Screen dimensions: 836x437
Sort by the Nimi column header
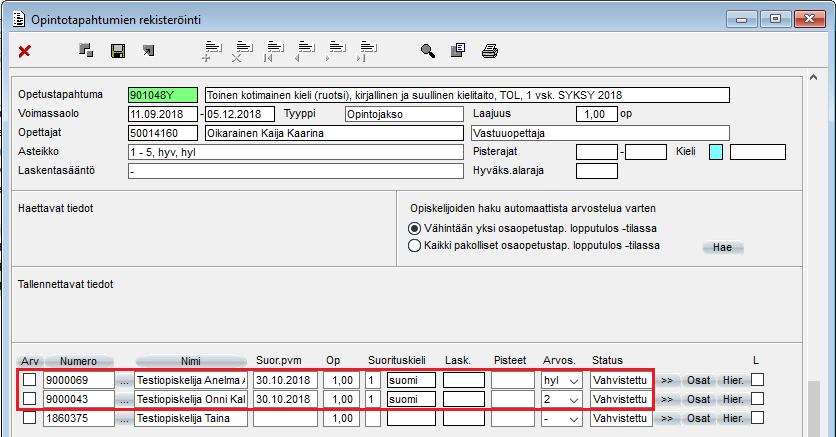(x=190, y=361)
